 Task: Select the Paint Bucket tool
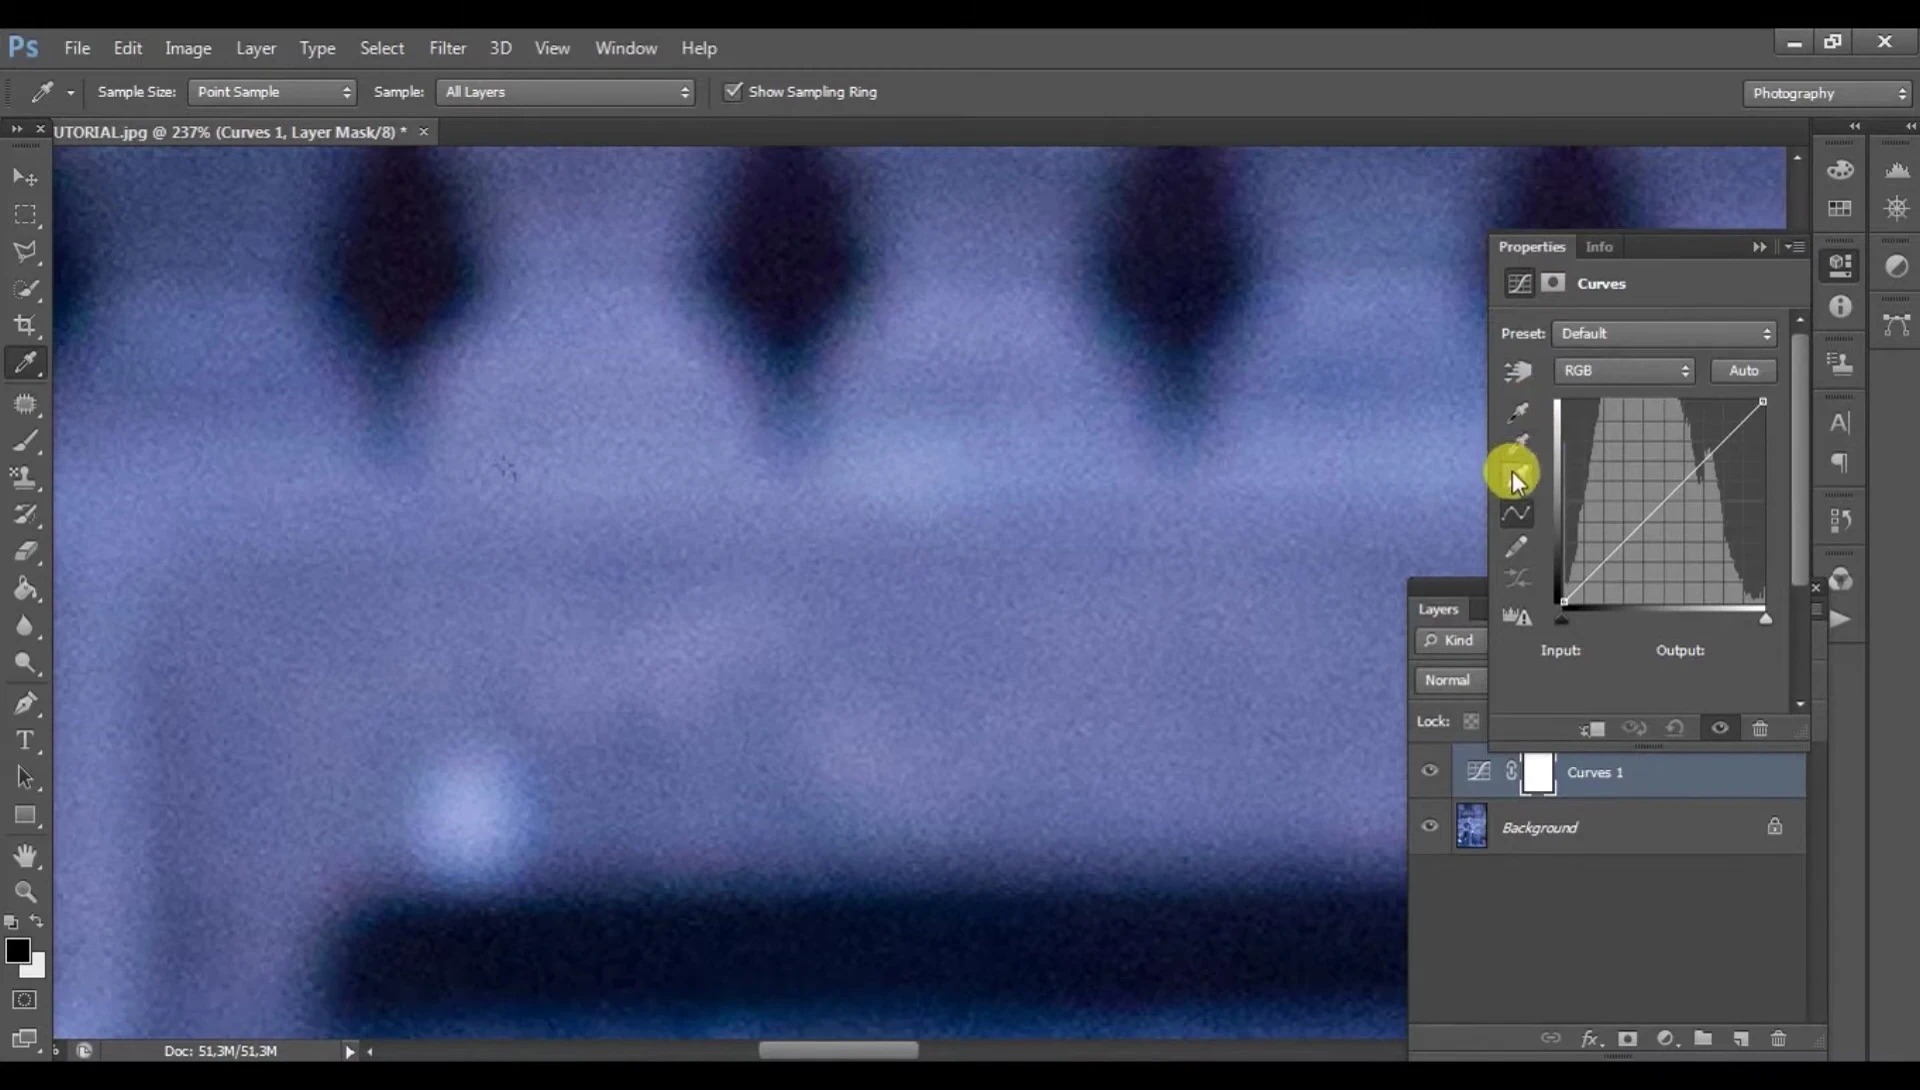25,588
